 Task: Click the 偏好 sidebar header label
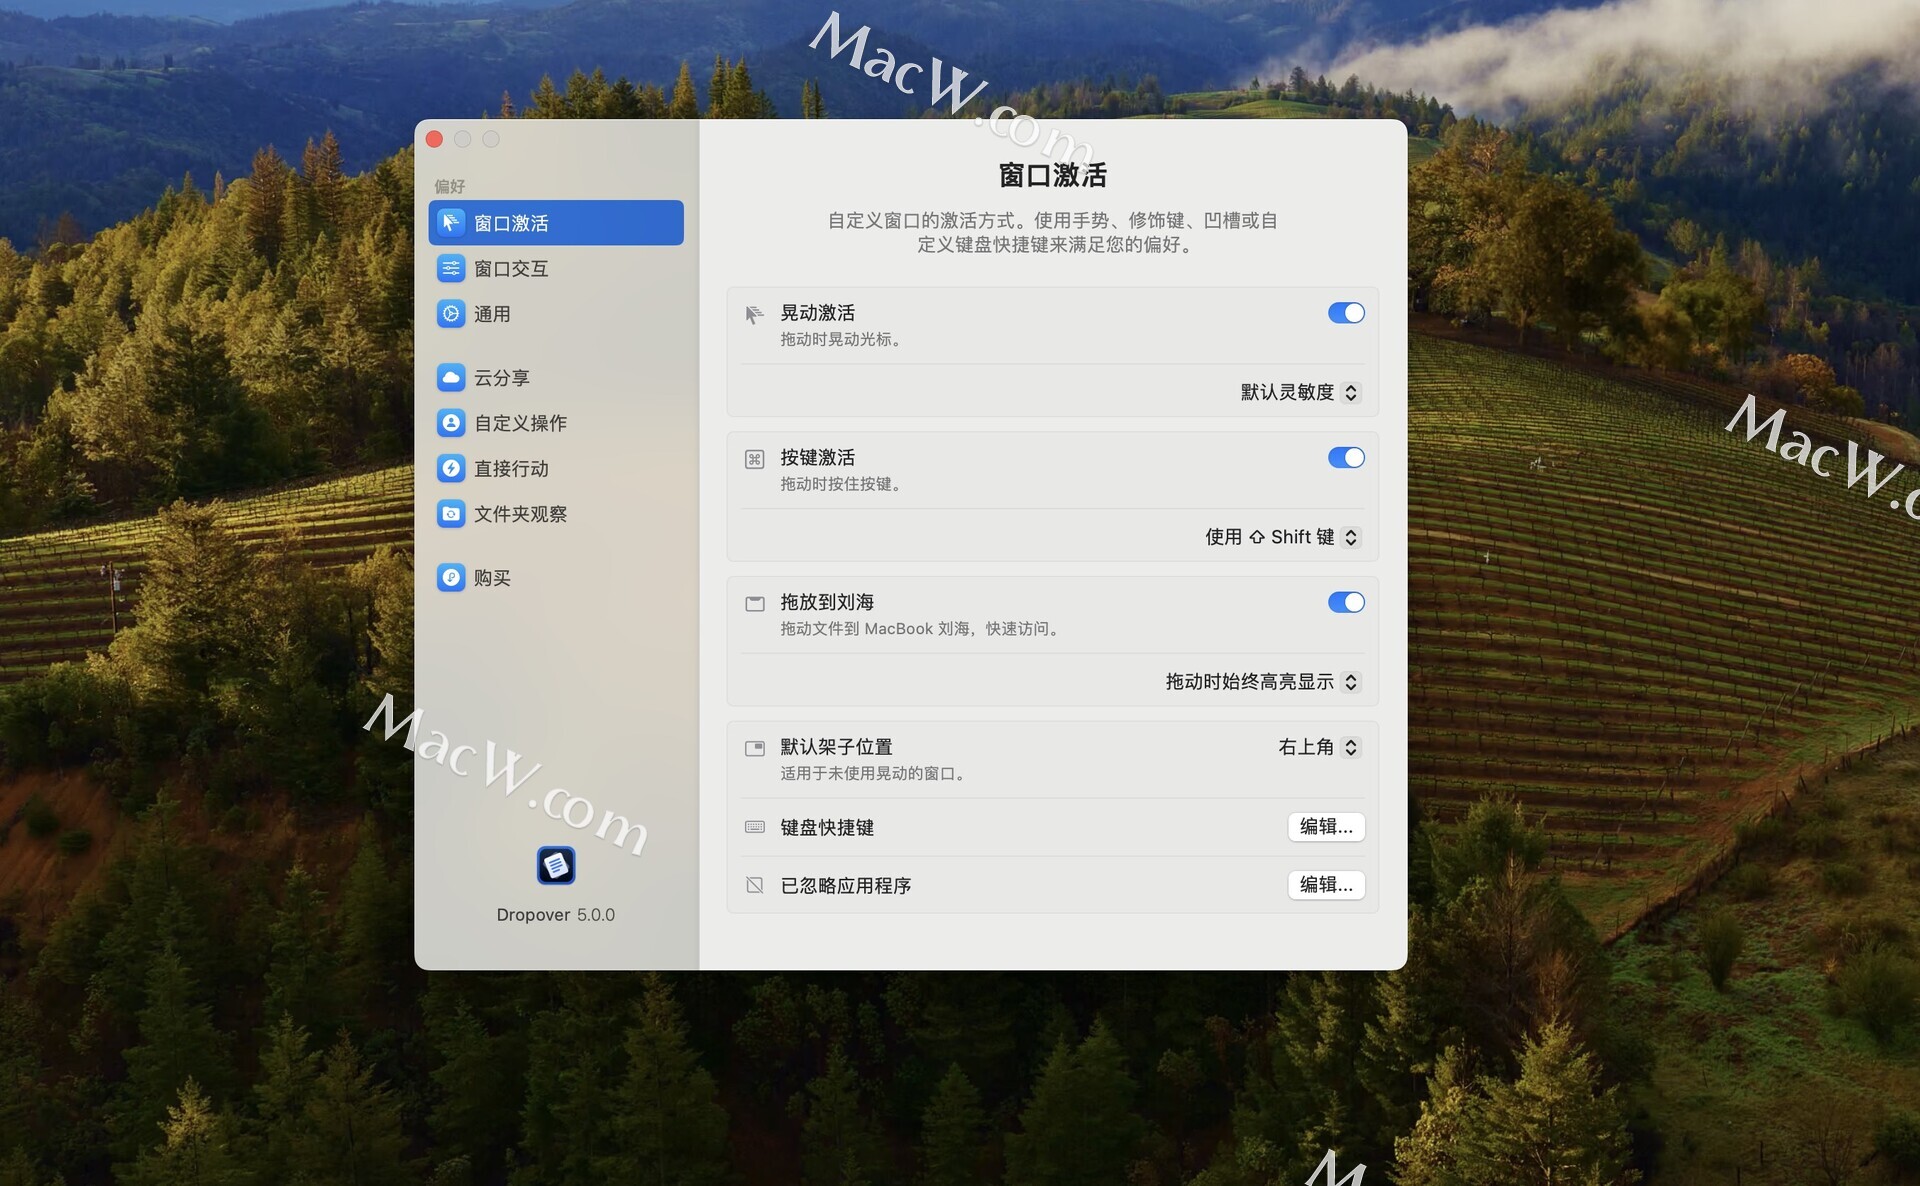tap(450, 186)
